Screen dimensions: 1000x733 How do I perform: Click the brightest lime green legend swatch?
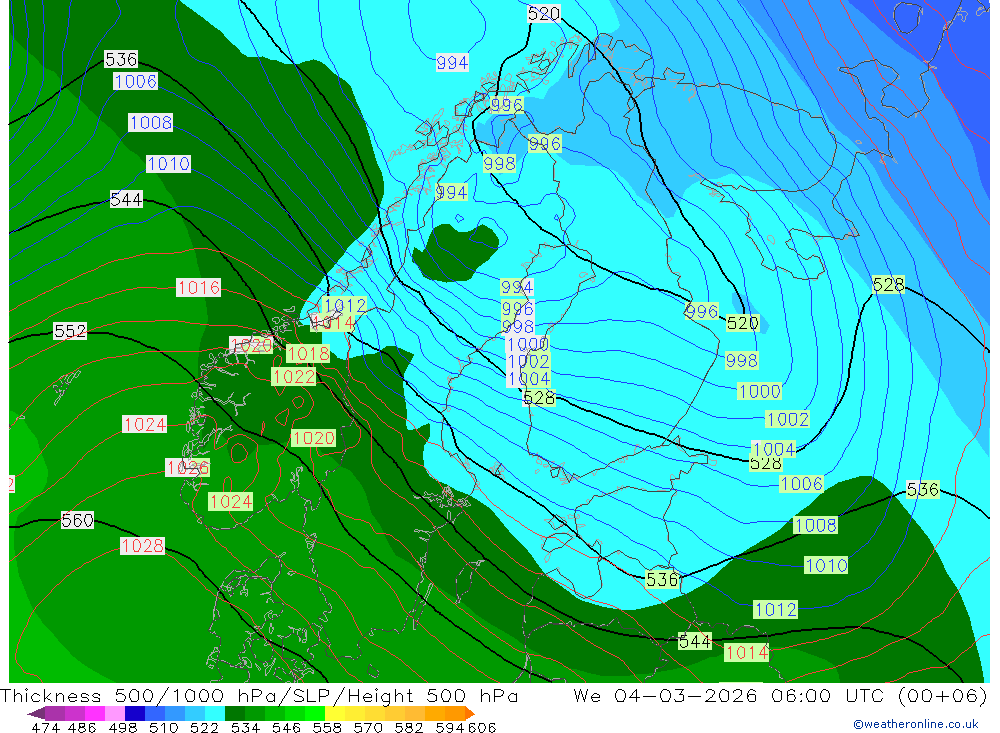[x=315, y=713]
